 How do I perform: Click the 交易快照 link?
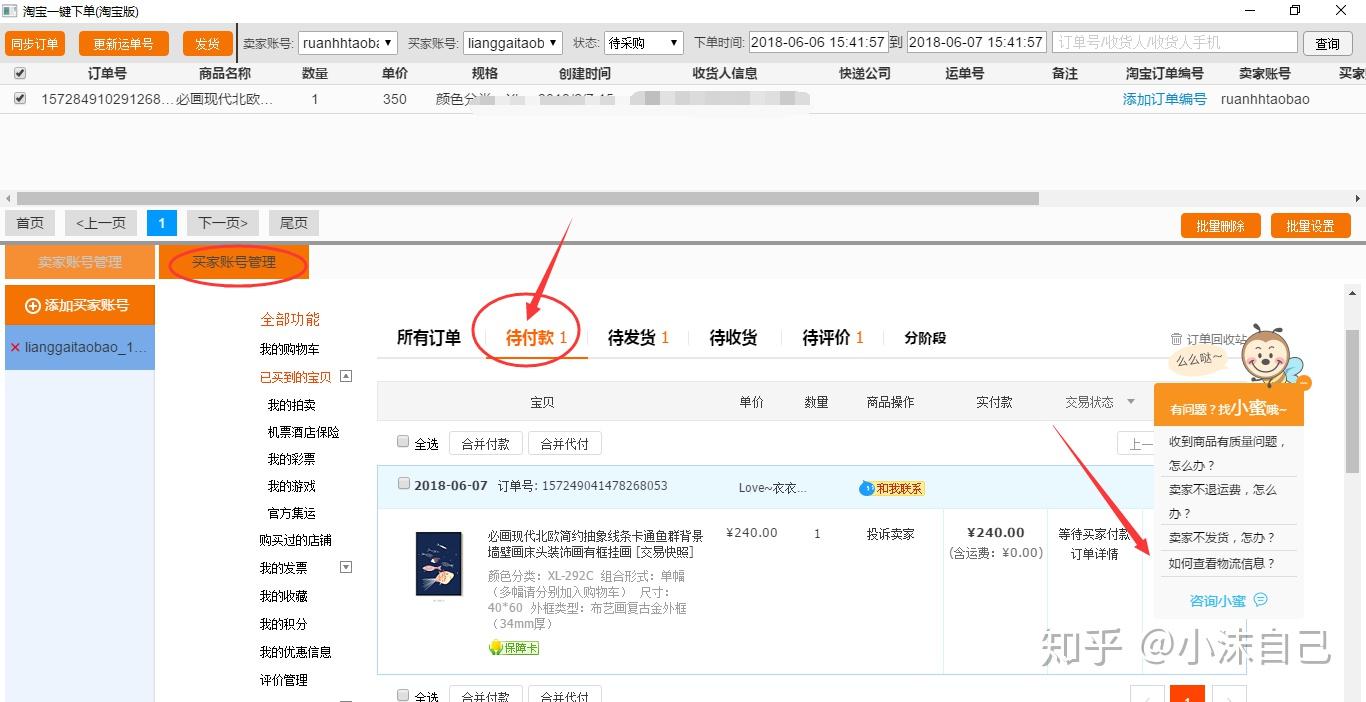point(665,552)
